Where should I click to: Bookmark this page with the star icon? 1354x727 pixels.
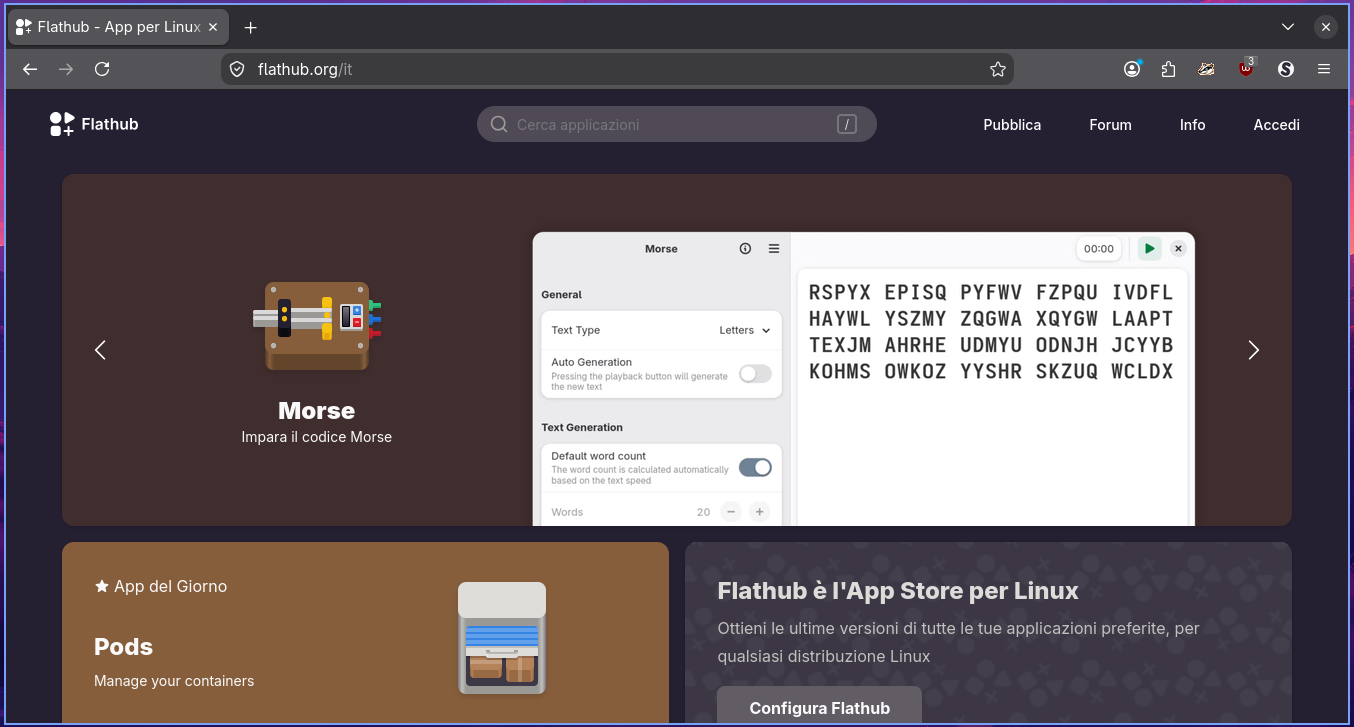tap(997, 69)
